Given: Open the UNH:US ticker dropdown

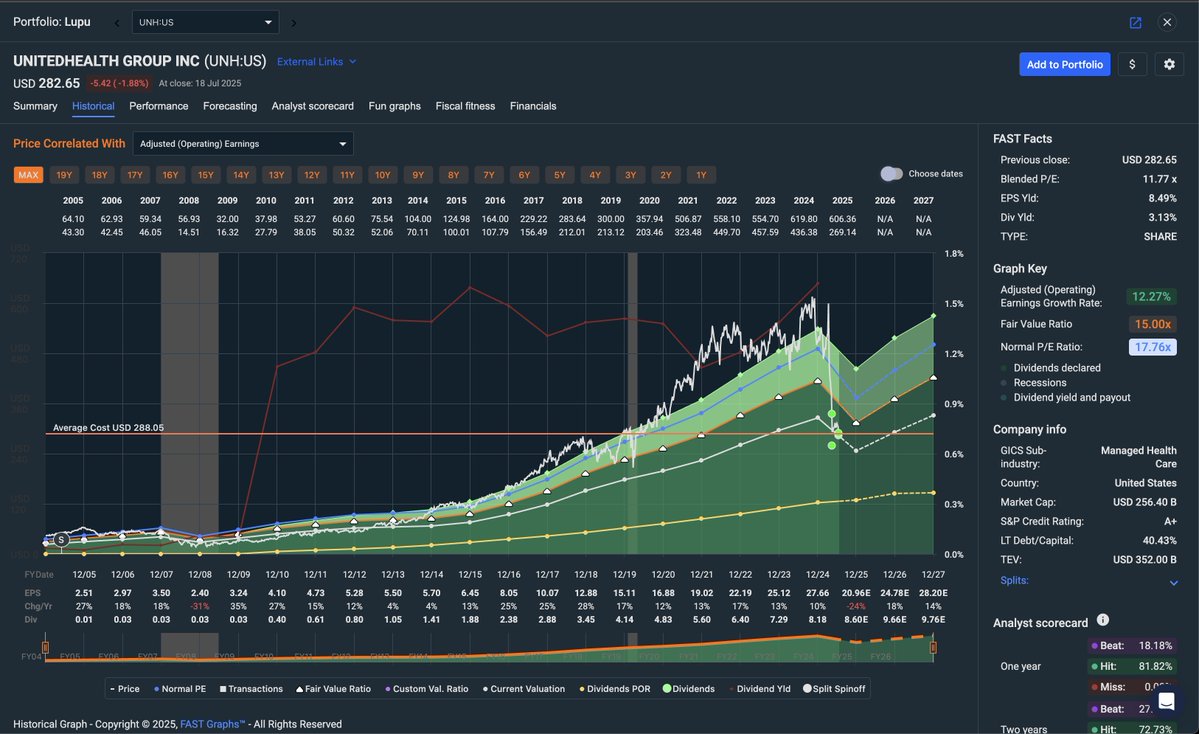Looking at the screenshot, I should point(205,22).
